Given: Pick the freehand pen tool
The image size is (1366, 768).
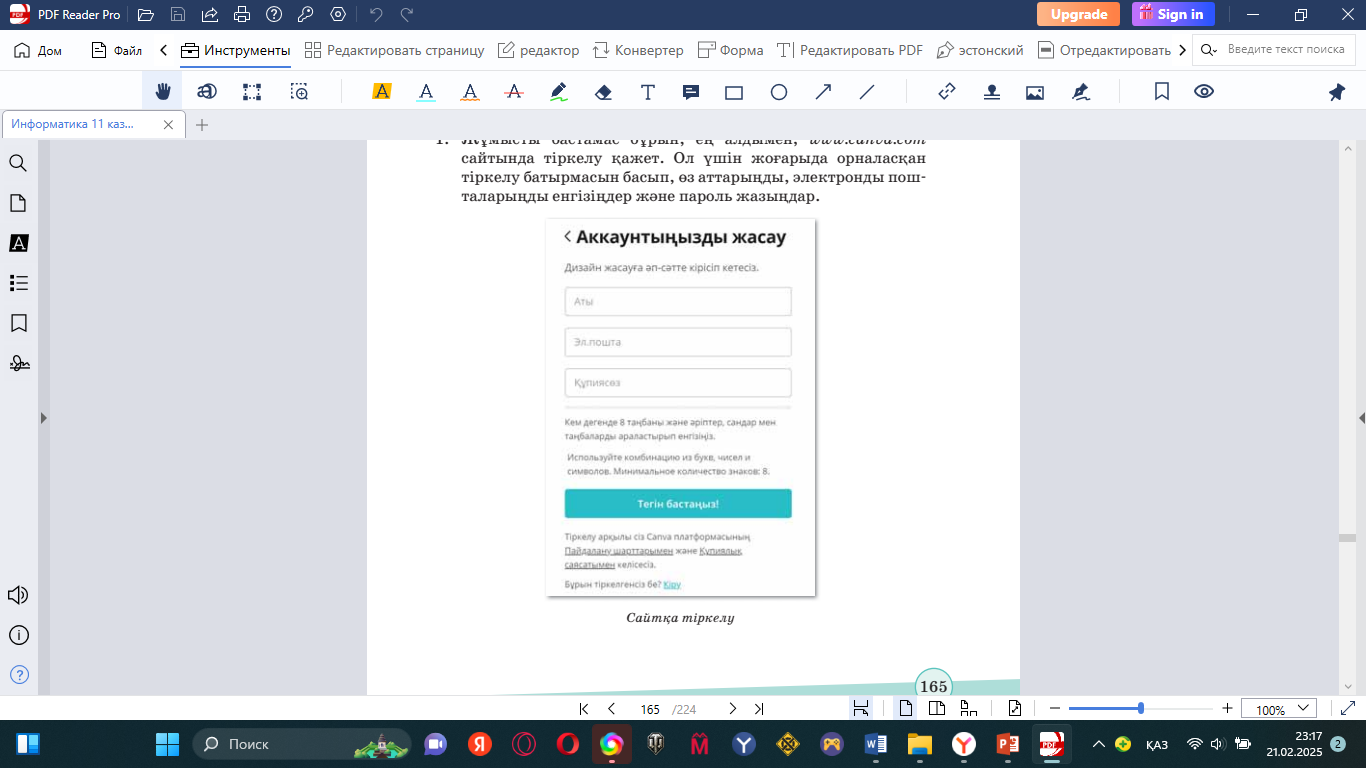Looking at the screenshot, I should coord(559,92).
